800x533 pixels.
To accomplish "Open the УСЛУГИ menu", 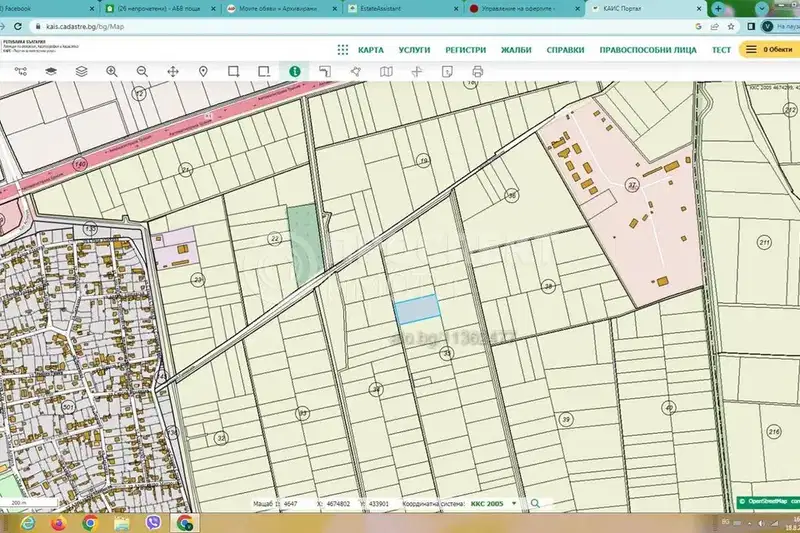I will 414,50.
